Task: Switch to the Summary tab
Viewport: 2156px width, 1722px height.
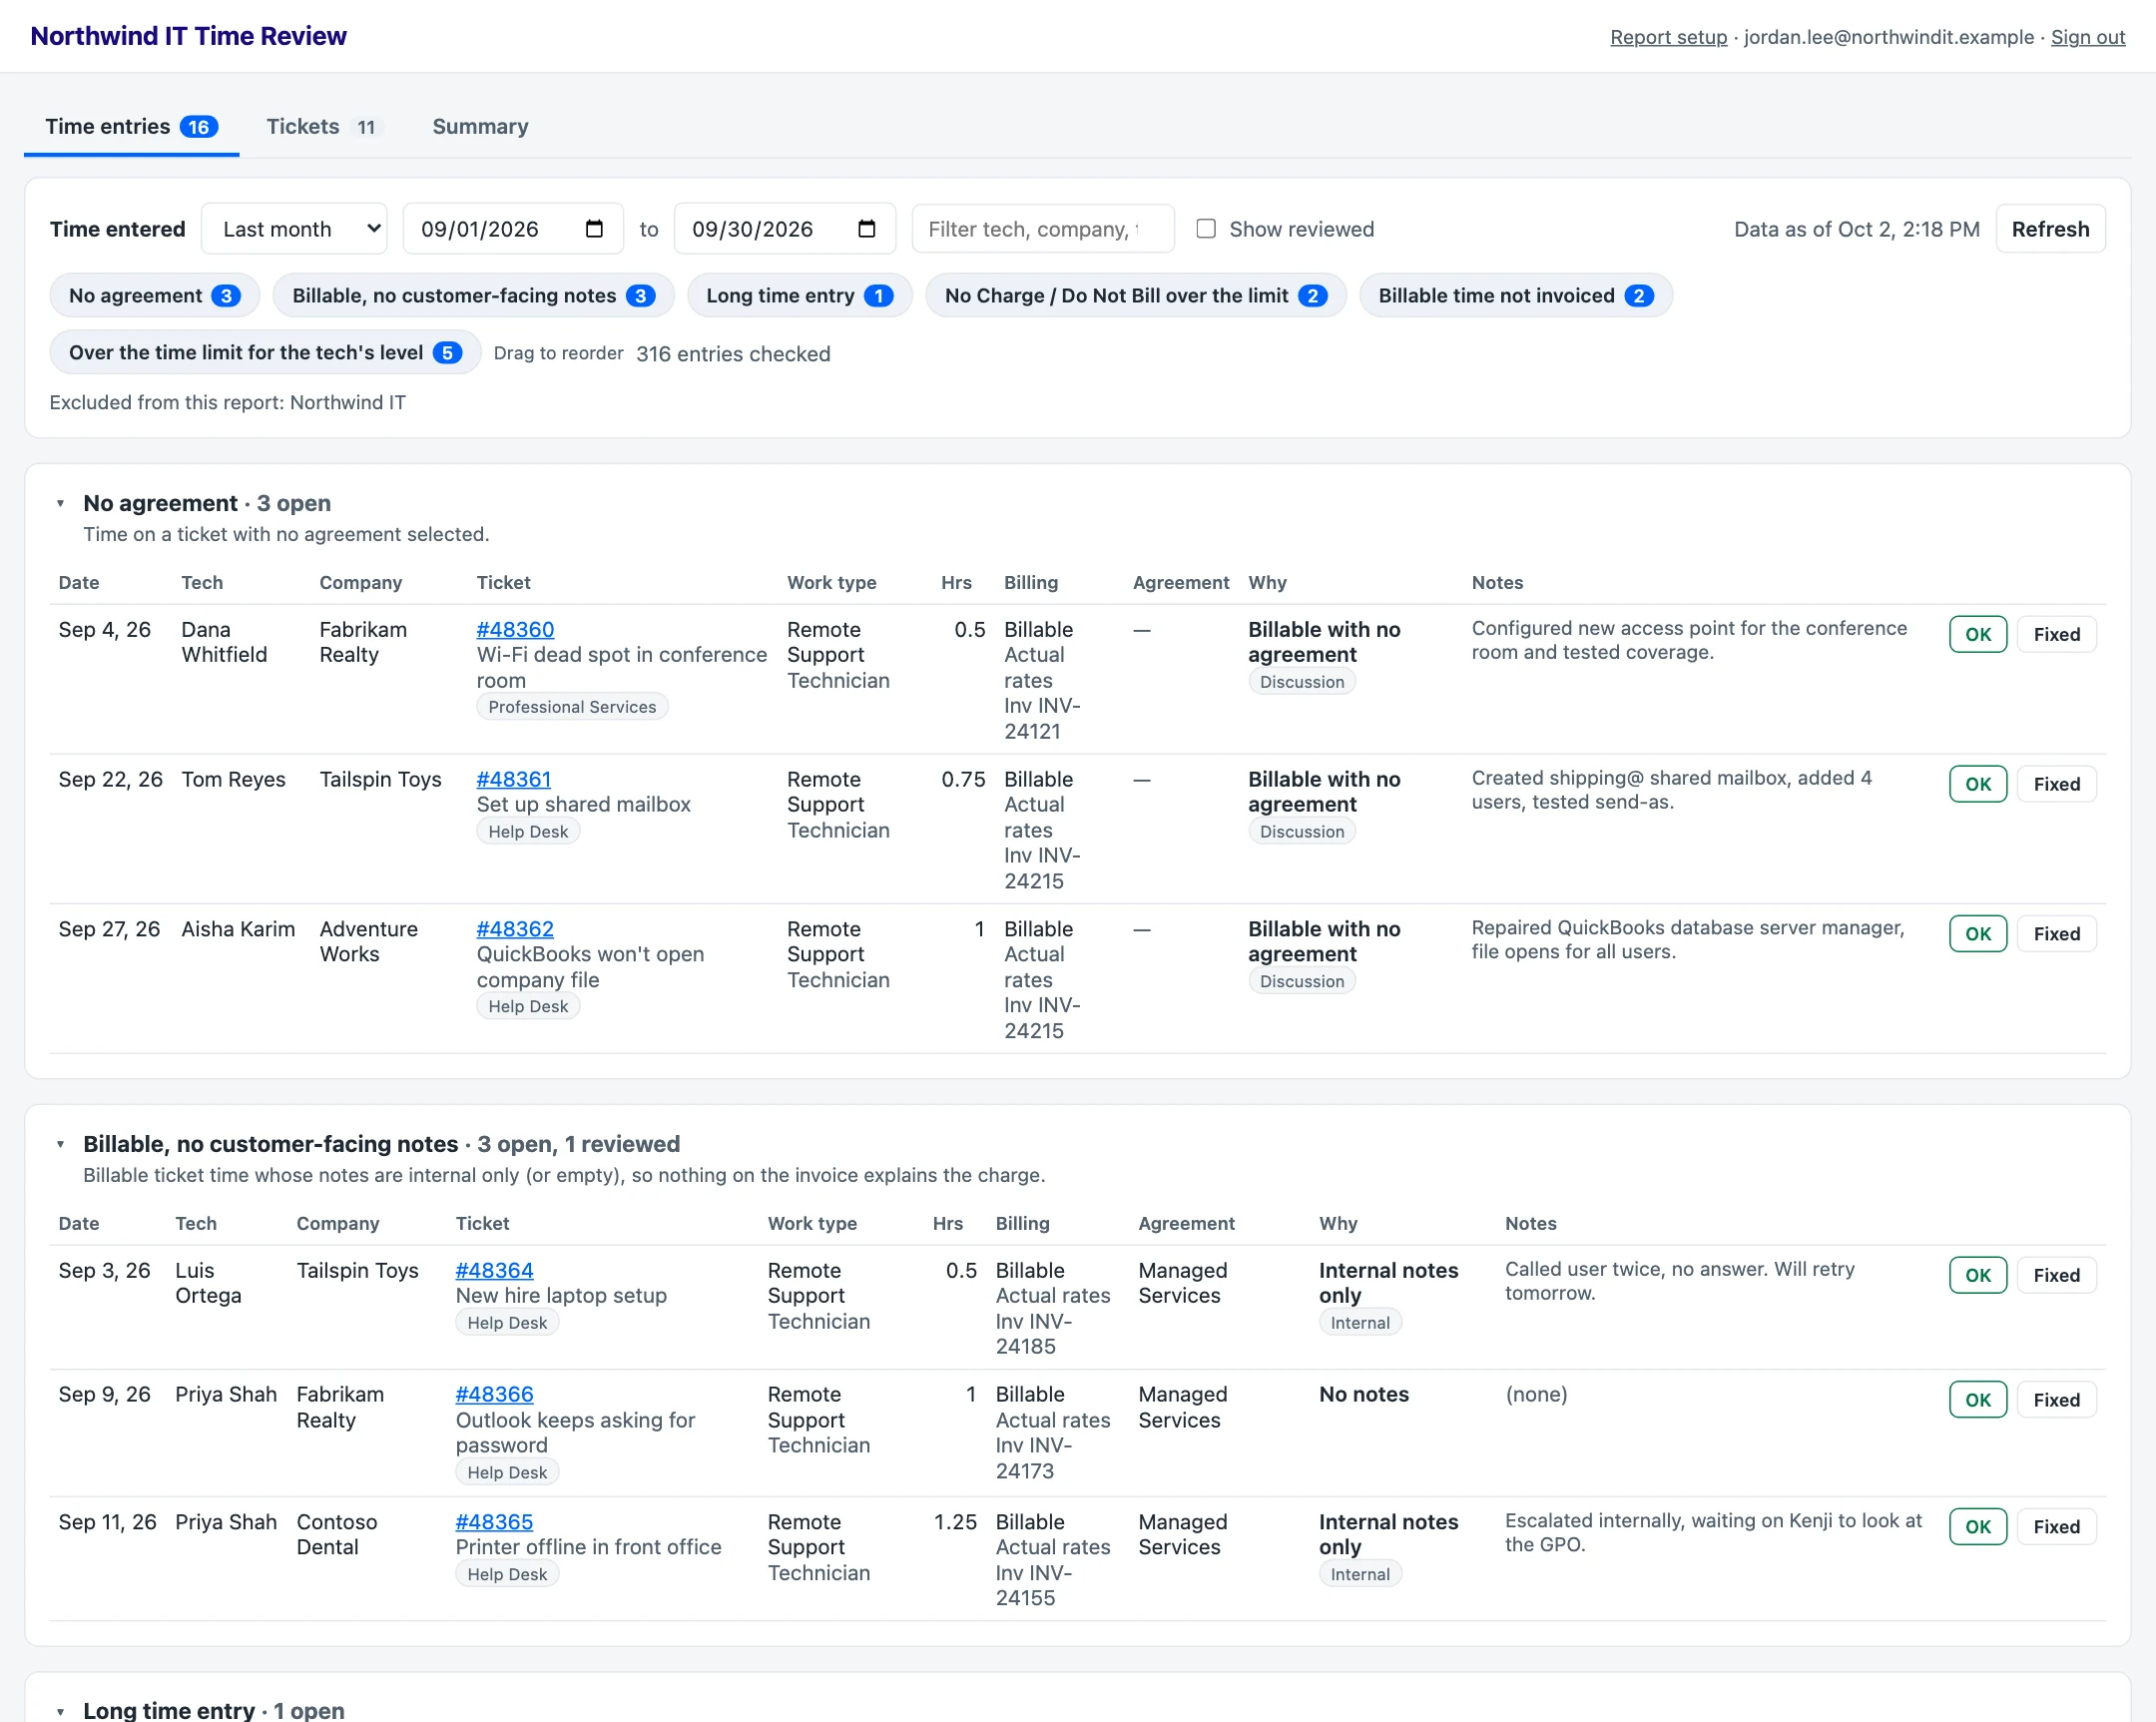Action: [x=480, y=127]
